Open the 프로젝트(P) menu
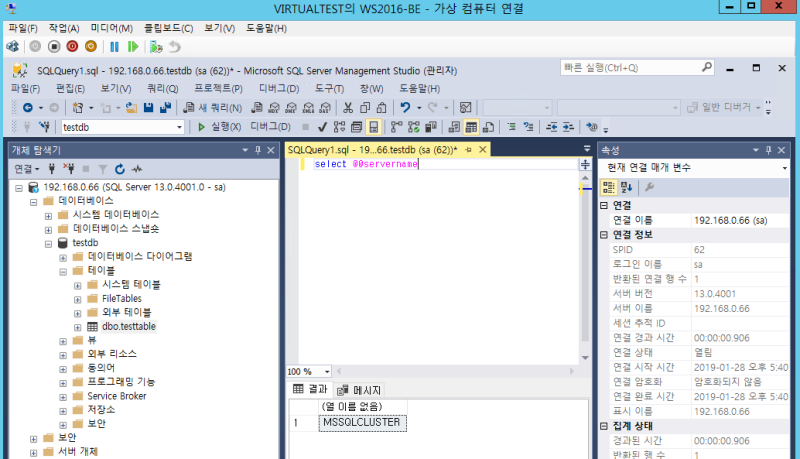The image size is (800, 459). point(218,89)
